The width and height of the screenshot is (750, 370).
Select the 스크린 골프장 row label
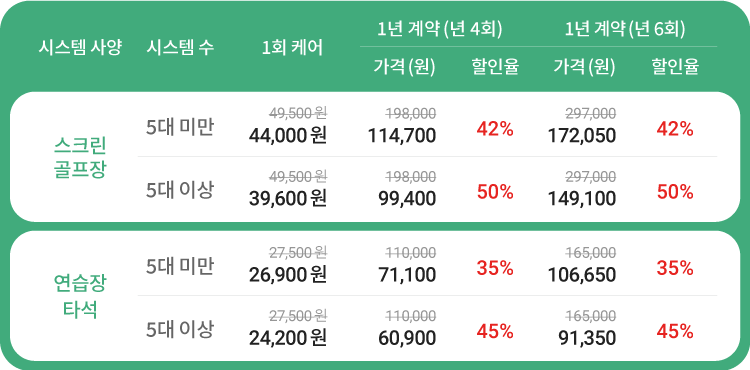pyautogui.click(x=80, y=157)
